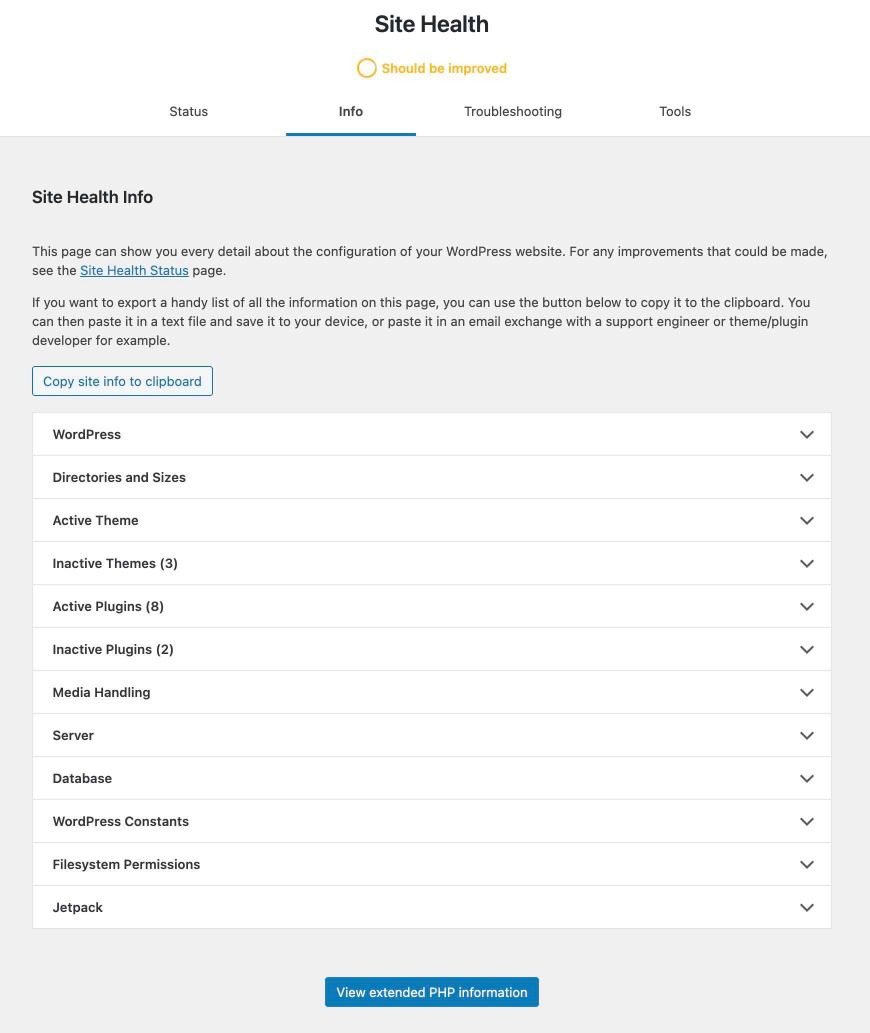Click the yellow status circle icon
870x1033 pixels.
pos(367,69)
